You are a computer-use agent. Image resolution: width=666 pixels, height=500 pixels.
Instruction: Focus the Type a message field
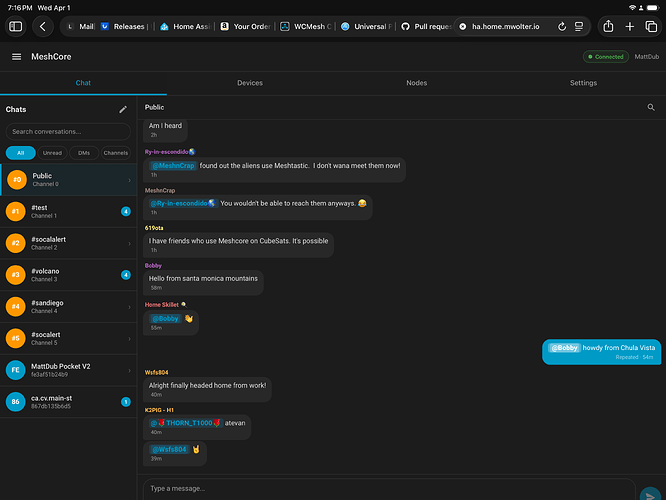point(389,489)
